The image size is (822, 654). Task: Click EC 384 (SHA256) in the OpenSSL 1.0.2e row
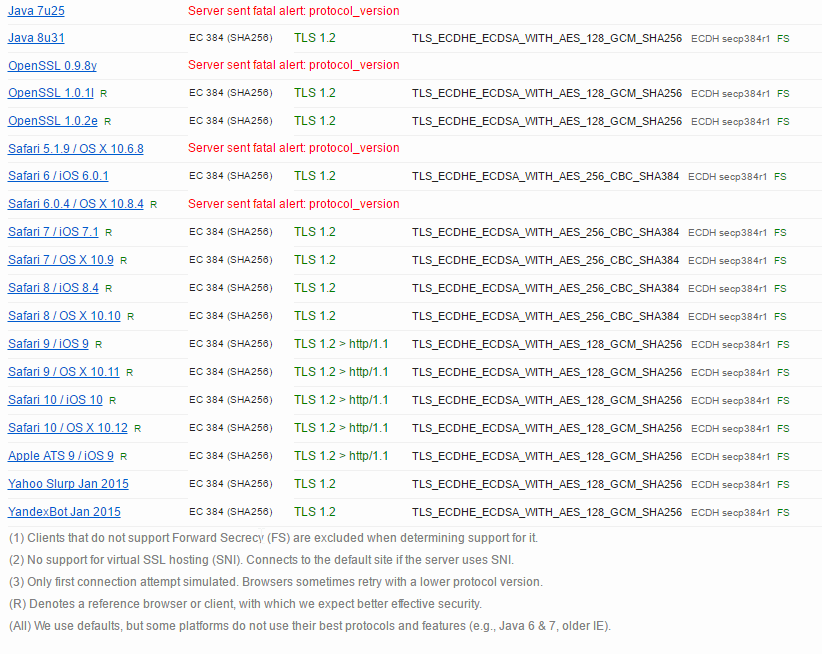coord(231,121)
